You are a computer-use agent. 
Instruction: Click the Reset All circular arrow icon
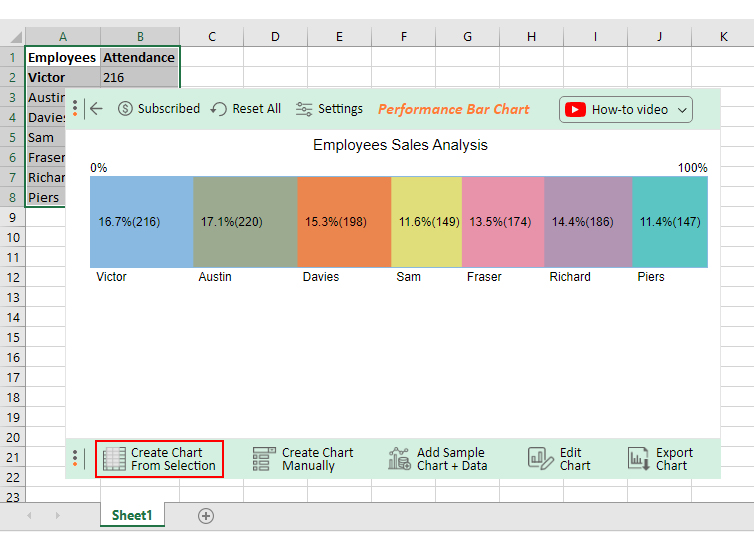219,109
